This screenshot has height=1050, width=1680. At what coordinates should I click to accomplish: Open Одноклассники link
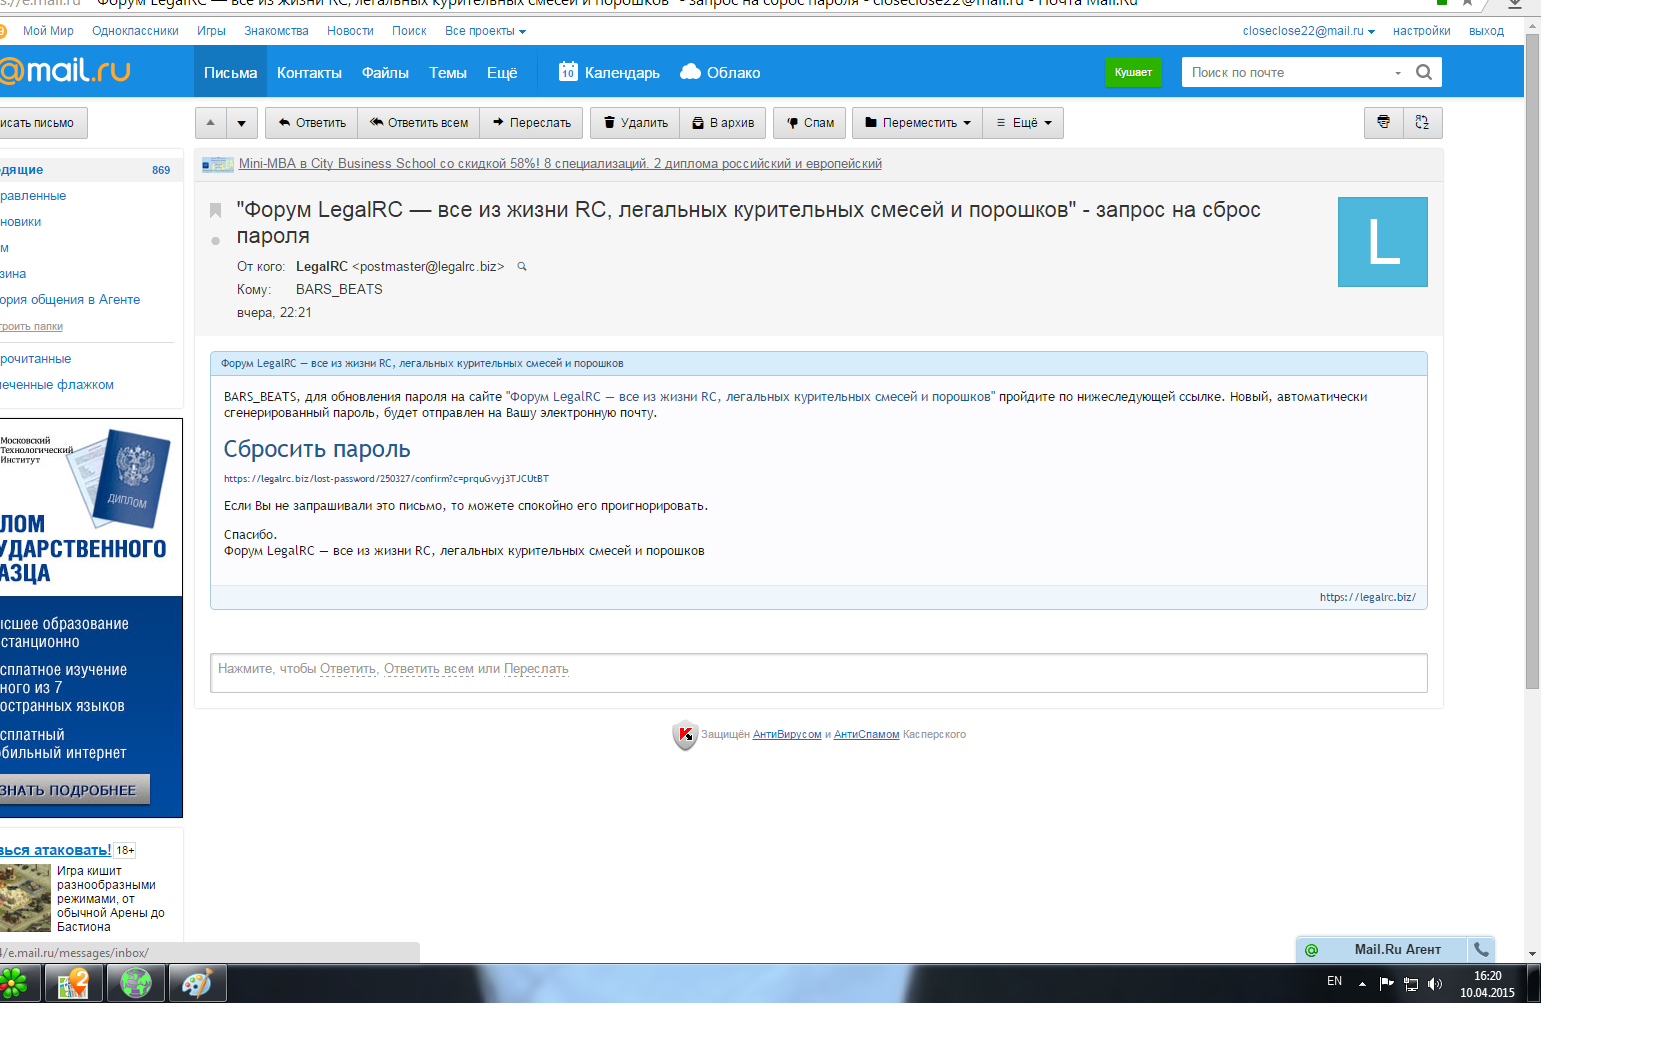tap(135, 31)
